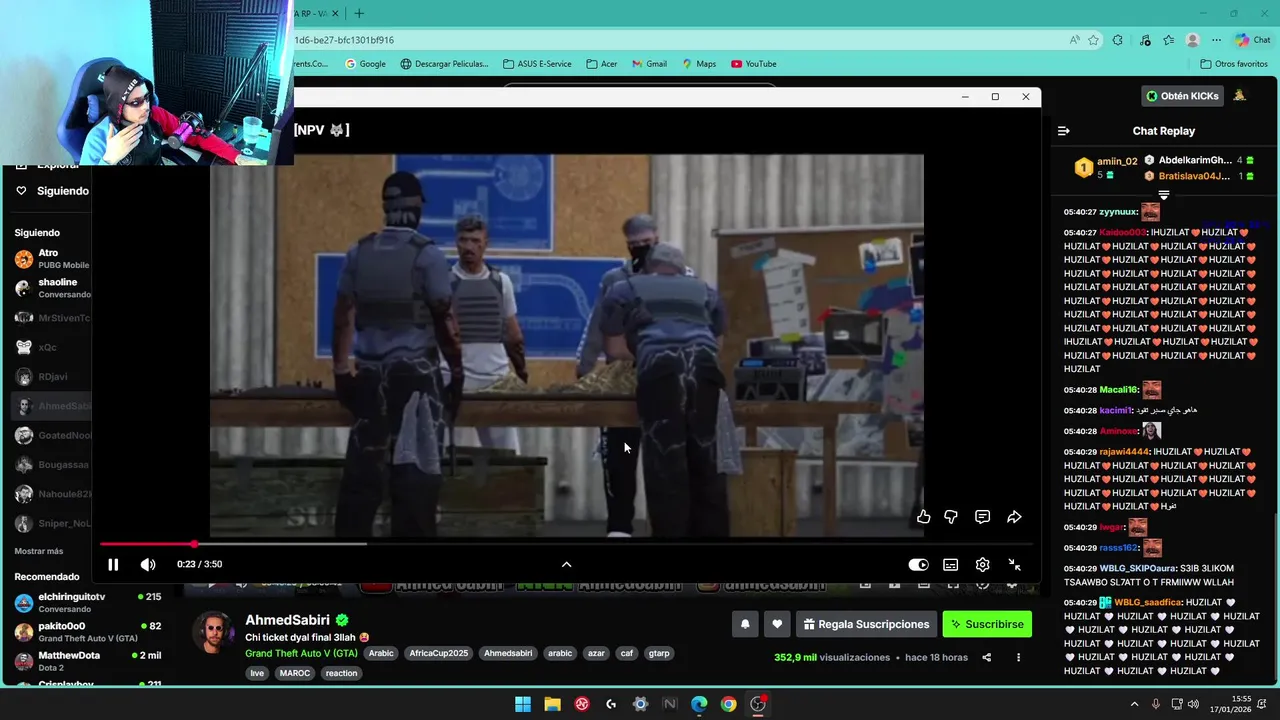Open the Gmail bookmark
The image size is (1280, 720).
pyautogui.click(x=649, y=64)
